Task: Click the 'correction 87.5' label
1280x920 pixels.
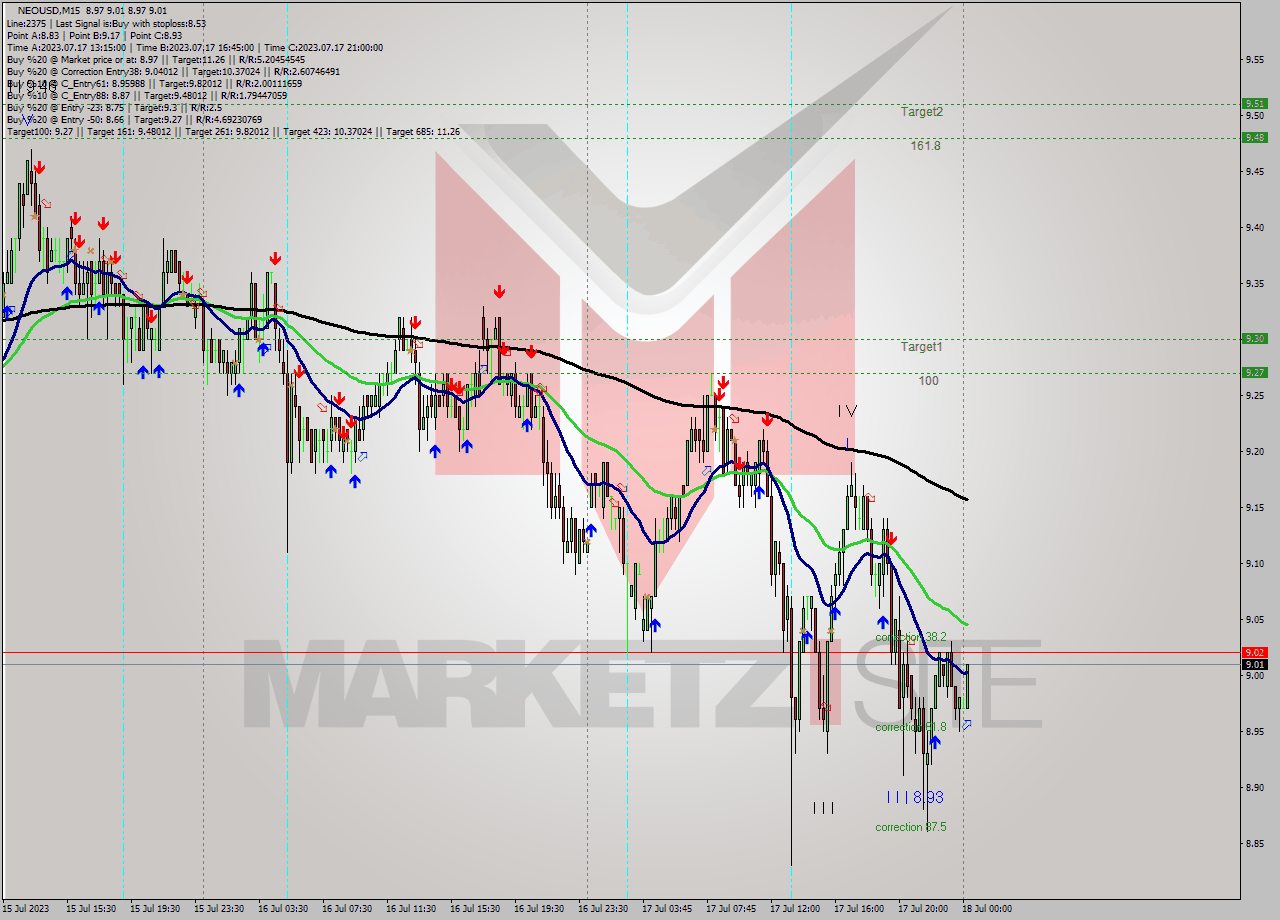Action: click(x=910, y=827)
